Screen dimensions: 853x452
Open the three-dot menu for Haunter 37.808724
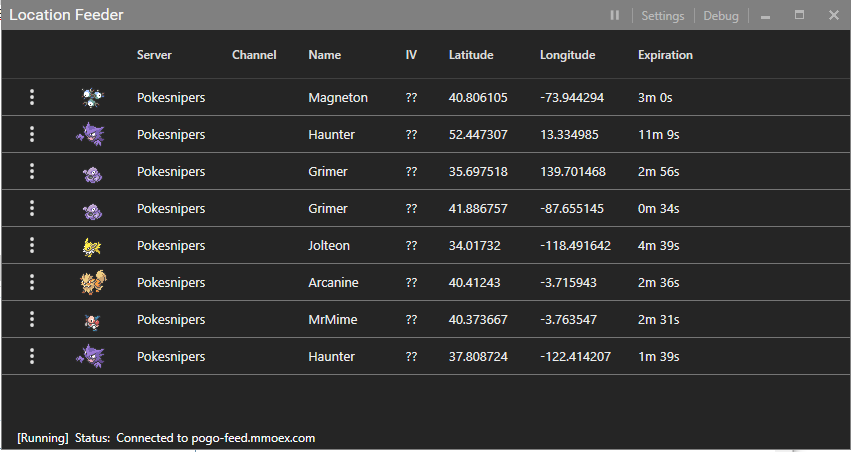[x=32, y=356]
